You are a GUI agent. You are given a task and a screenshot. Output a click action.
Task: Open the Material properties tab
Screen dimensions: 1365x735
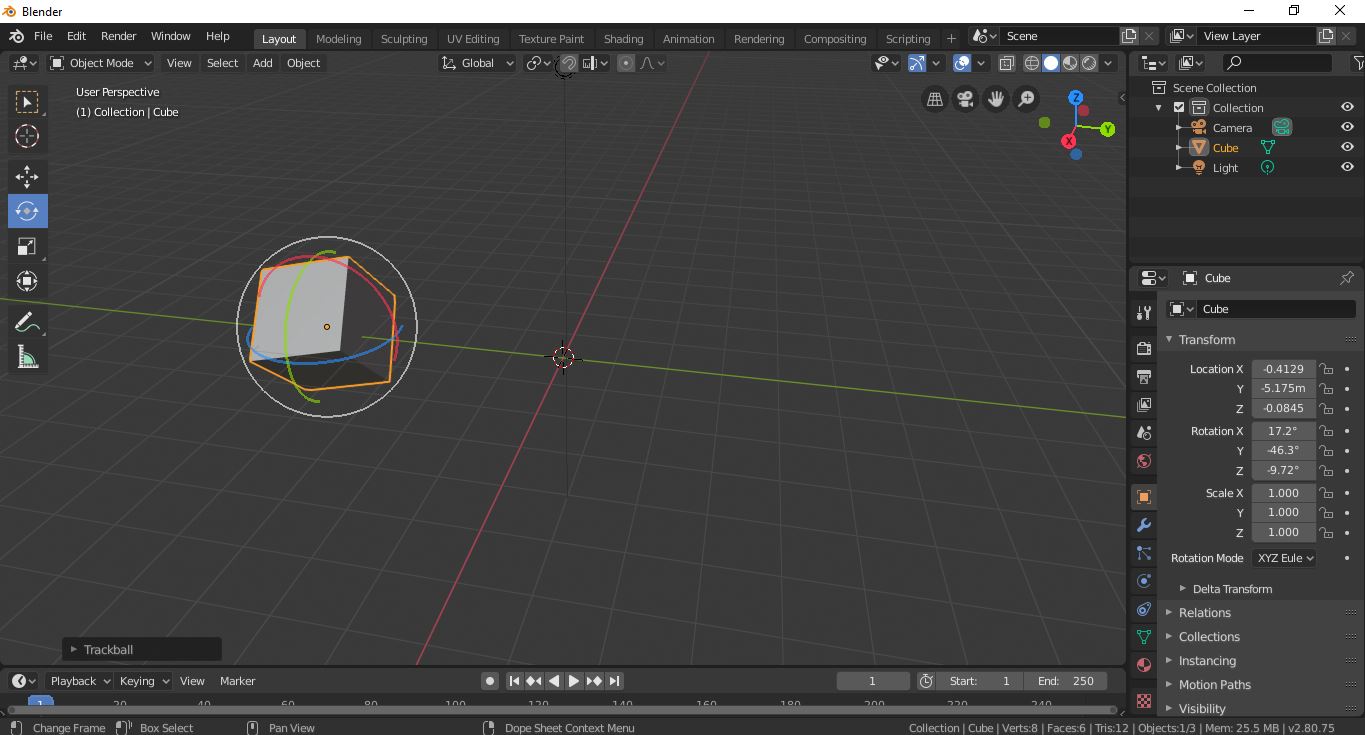coord(1143,664)
